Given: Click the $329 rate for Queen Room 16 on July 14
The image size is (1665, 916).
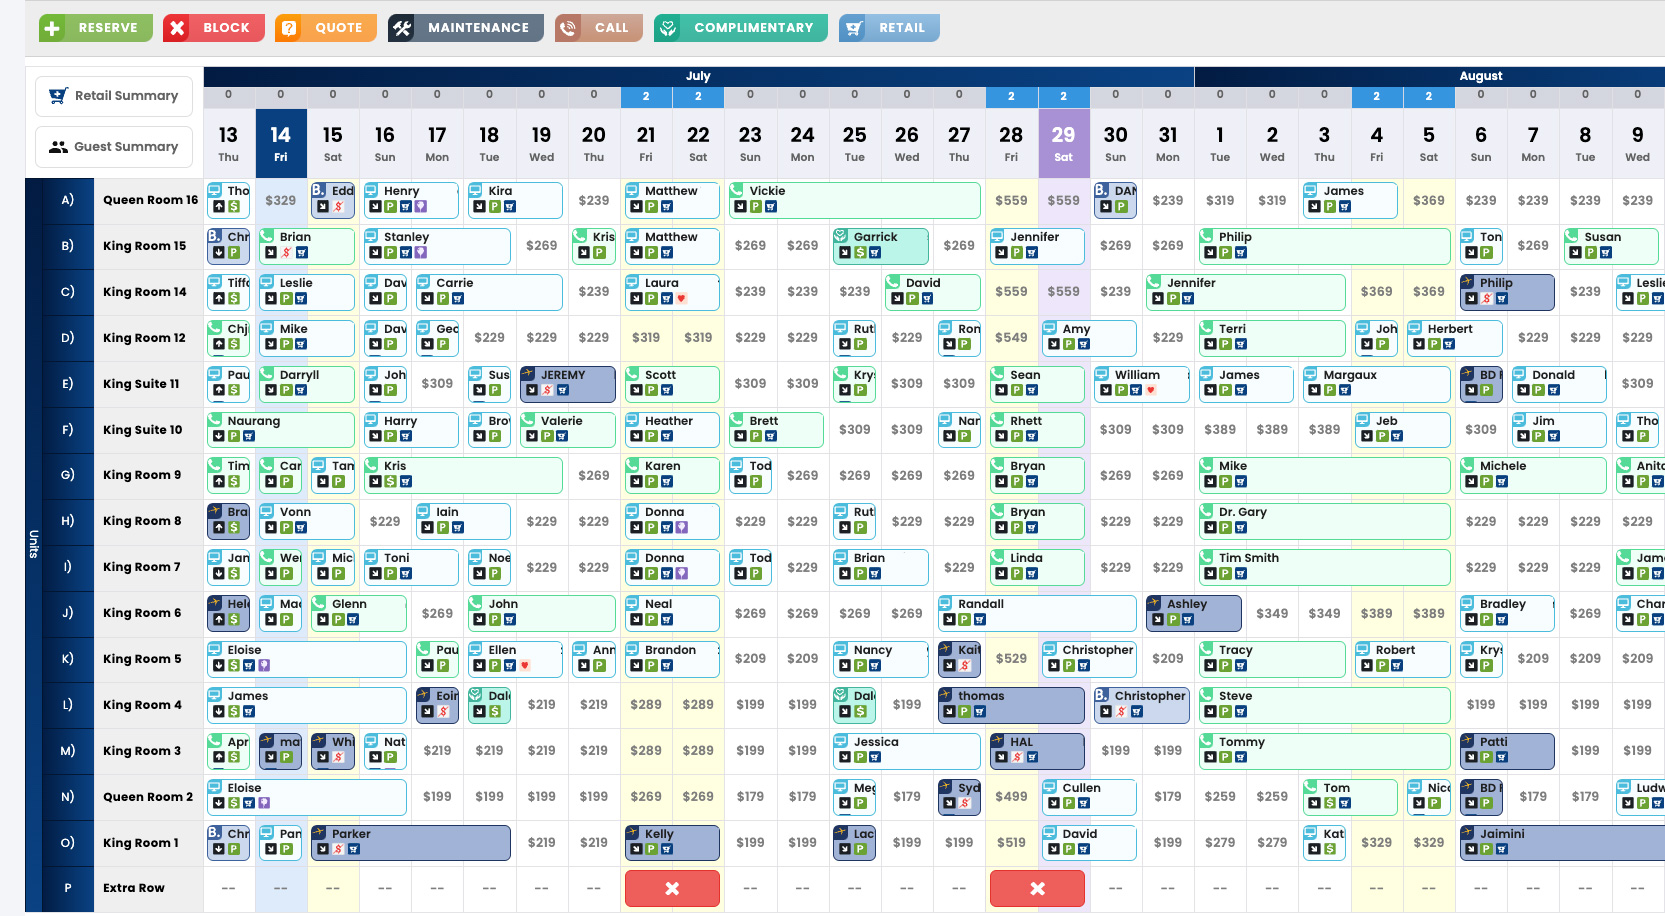Looking at the screenshot, I should click(x=281, y=200).
